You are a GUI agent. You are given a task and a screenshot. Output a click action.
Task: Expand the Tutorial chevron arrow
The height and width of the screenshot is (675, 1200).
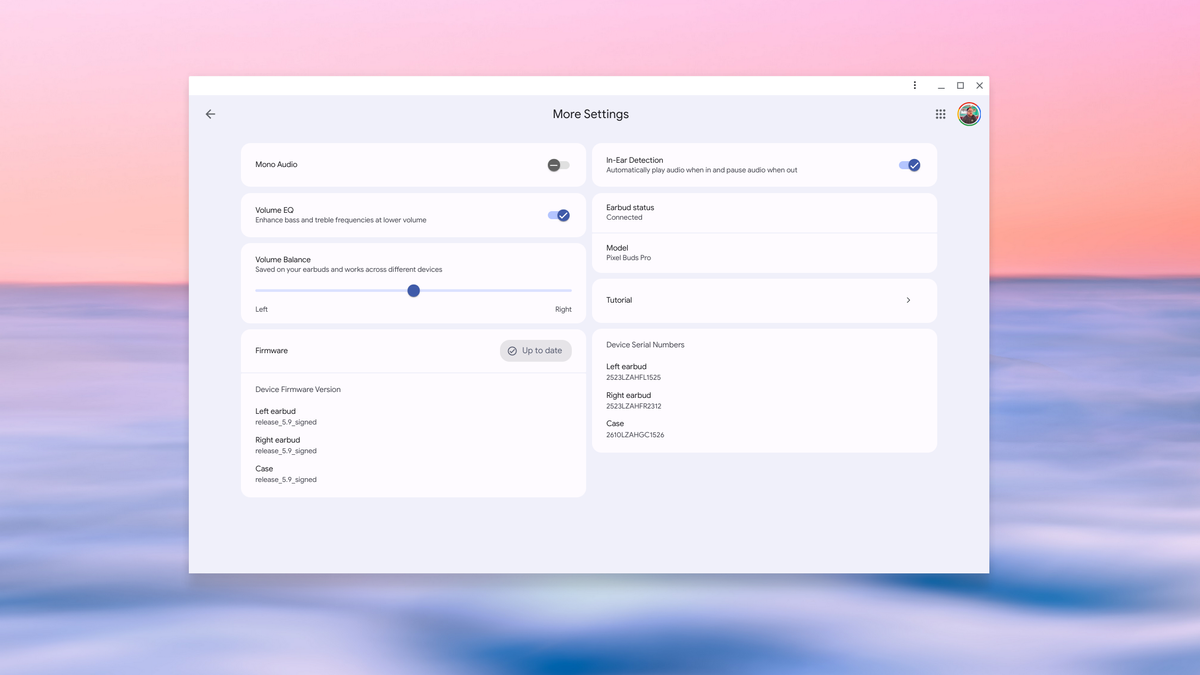pyautogui.click(x=908, y=300)
